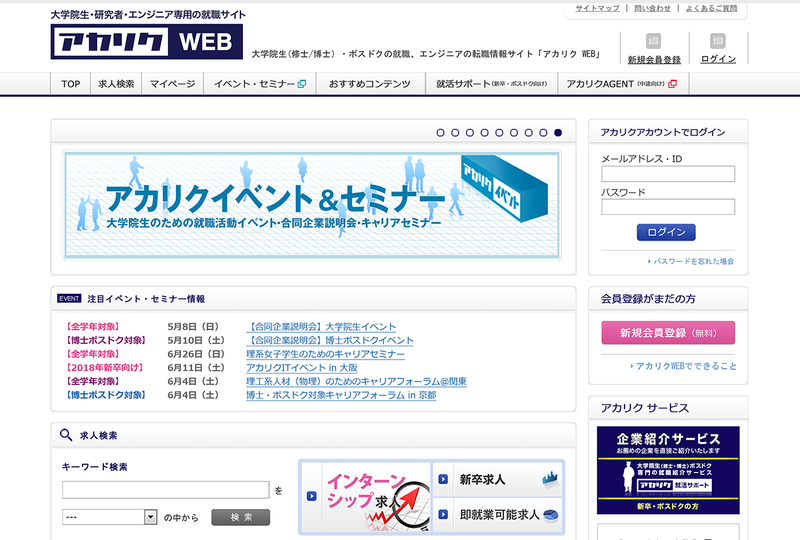Open the keyword category dropdown
Screen dimensions: 800x540
click(x=109, y=517)
